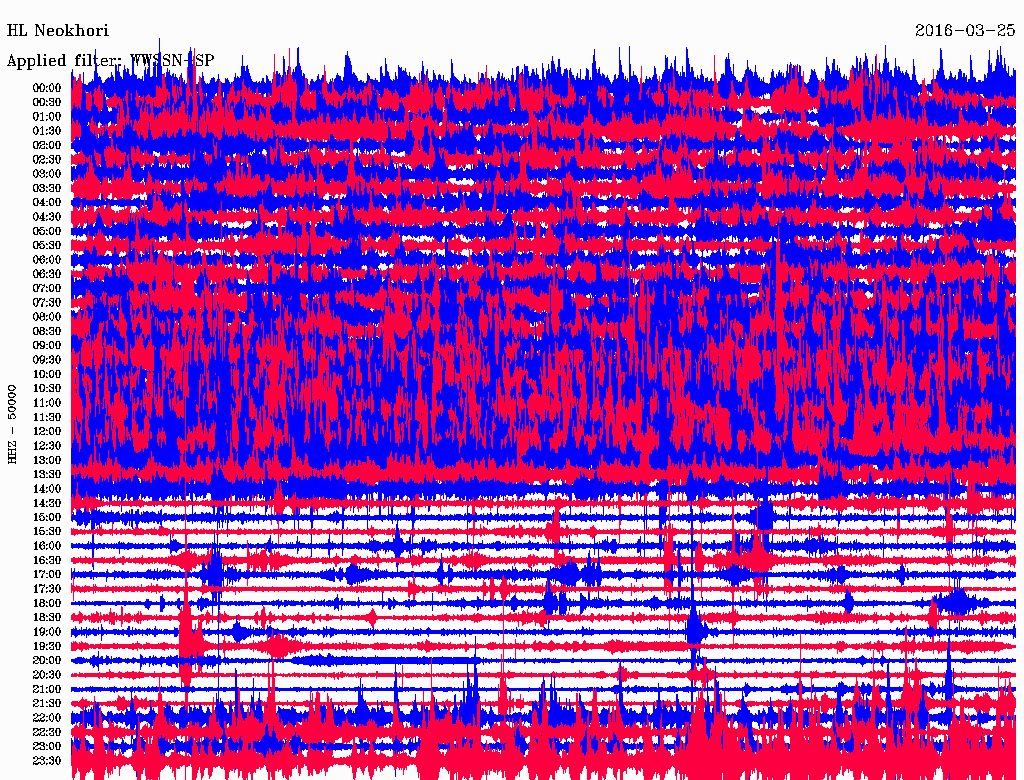Click the Applied filter WWSSN-SP label
Viewport: 1024px width, 780px height.
(110, 61)
